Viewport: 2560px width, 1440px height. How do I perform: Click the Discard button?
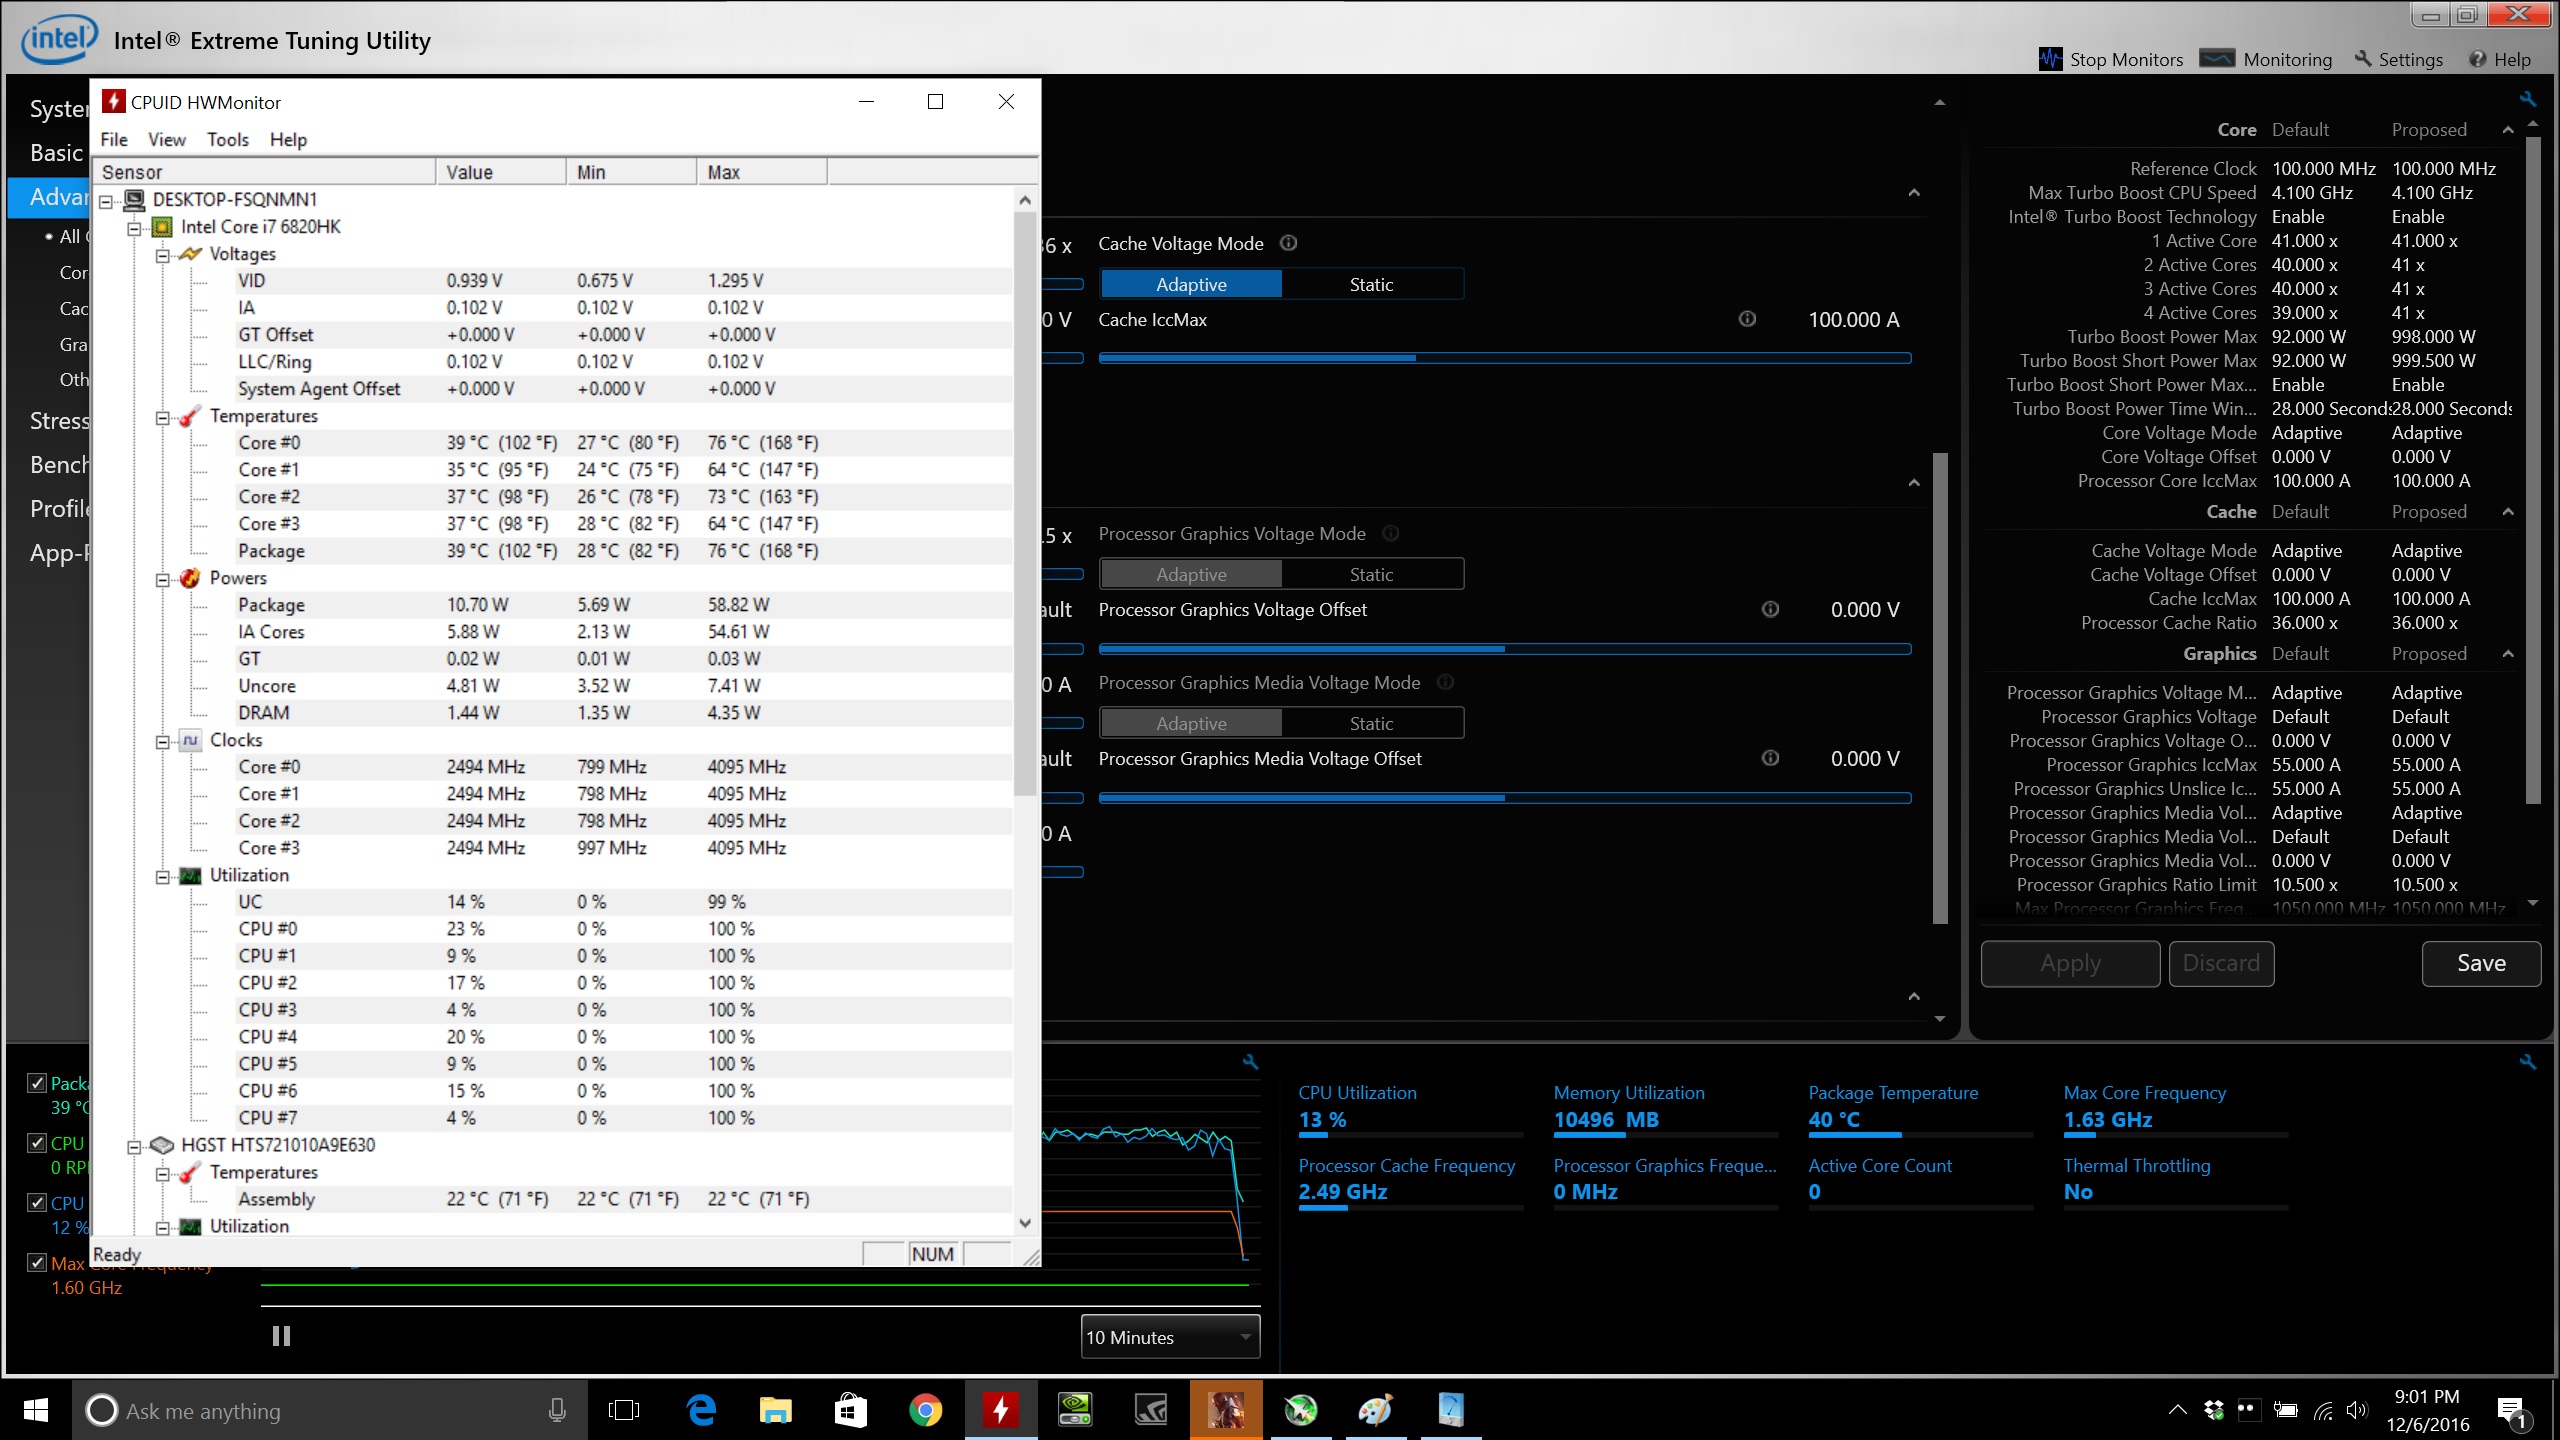pos(2221,963)
